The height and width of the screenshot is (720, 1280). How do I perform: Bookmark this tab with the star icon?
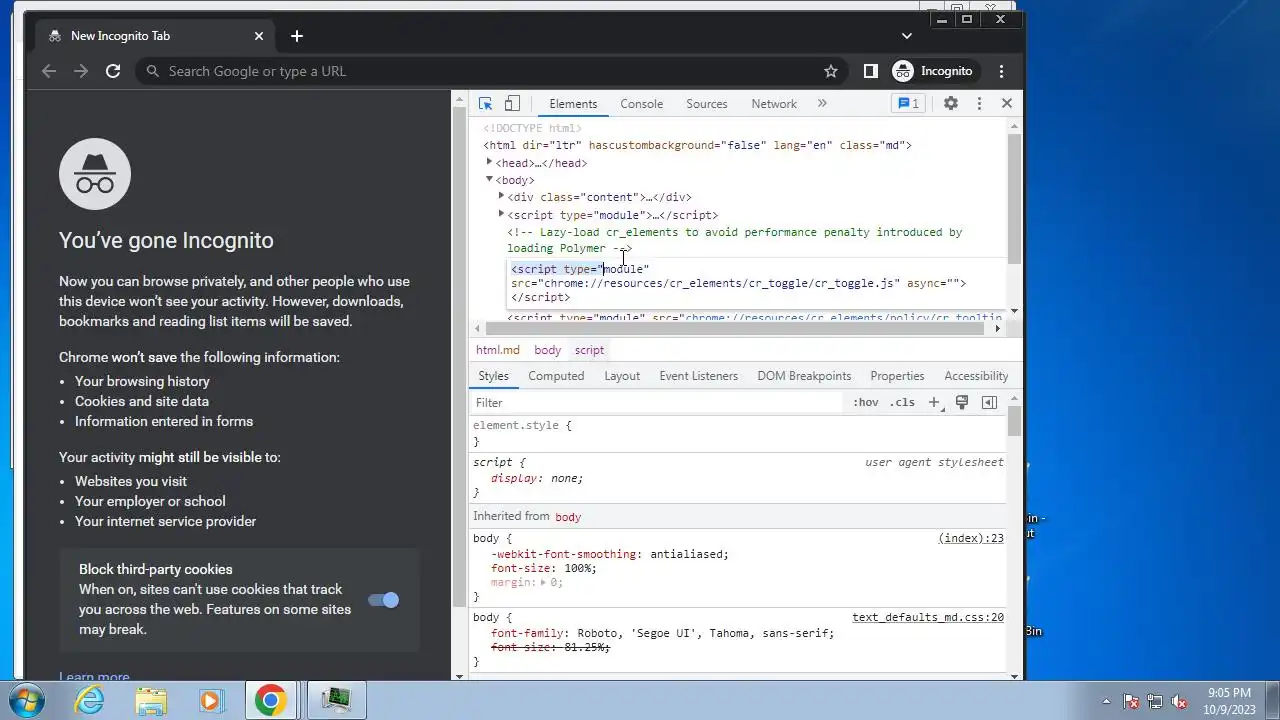click(x=830, y=71)
